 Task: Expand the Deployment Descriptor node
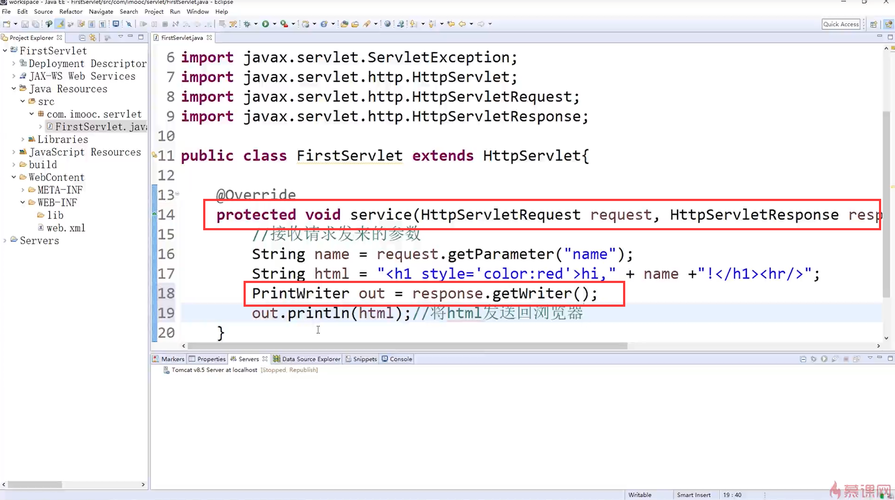[14, 64]
